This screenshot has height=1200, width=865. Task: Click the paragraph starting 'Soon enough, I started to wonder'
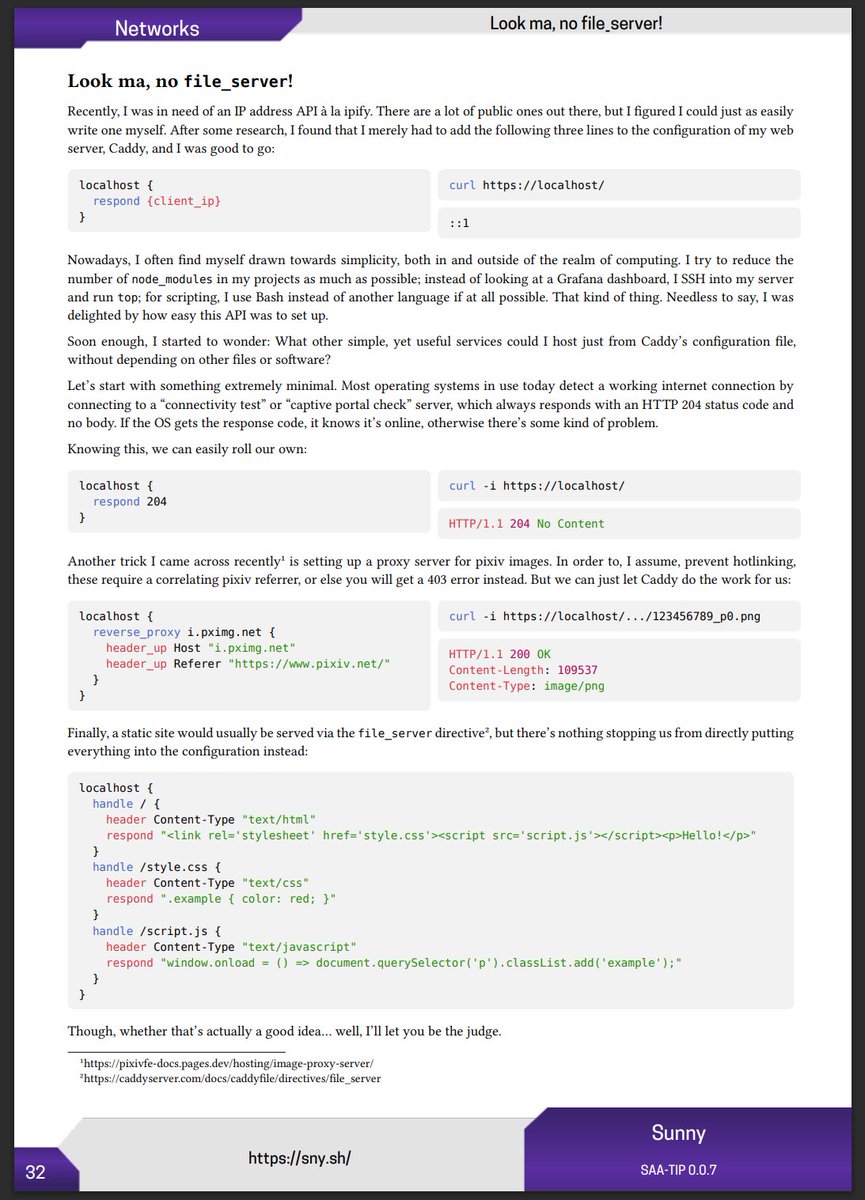(x=431, y=351)
